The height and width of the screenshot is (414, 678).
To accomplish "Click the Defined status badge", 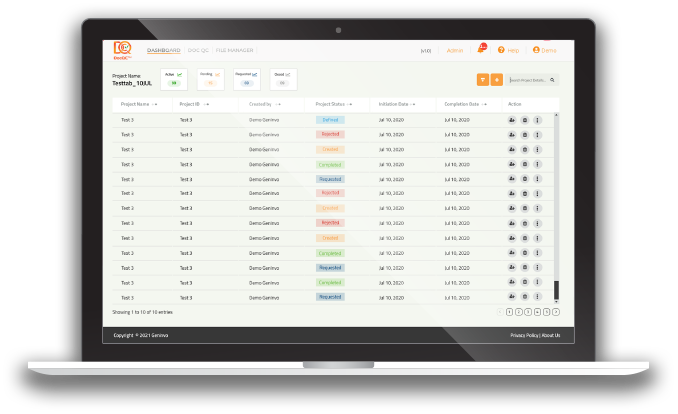I will coord(330,120).
